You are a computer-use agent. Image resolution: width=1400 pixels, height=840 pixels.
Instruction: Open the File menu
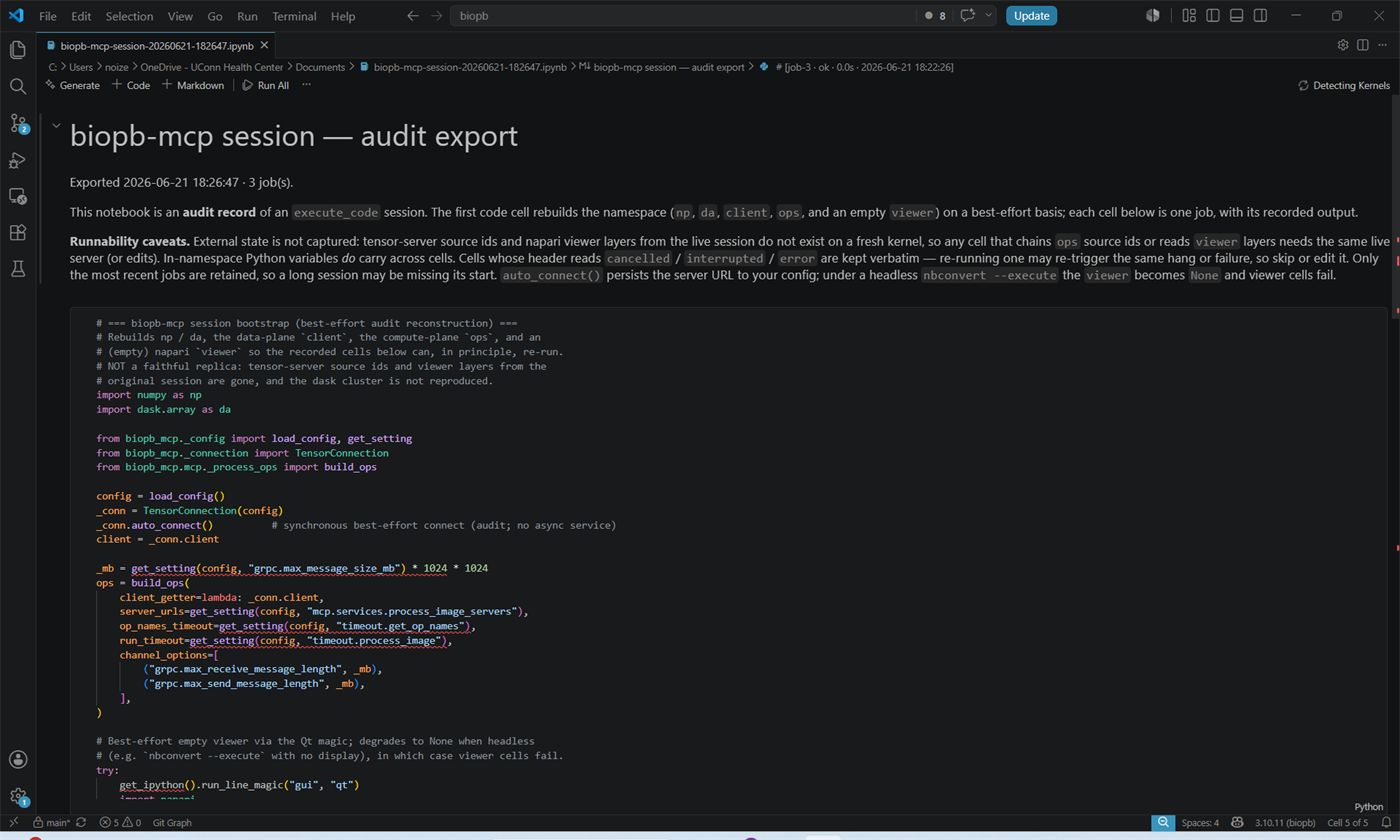[x=47, y=16]
